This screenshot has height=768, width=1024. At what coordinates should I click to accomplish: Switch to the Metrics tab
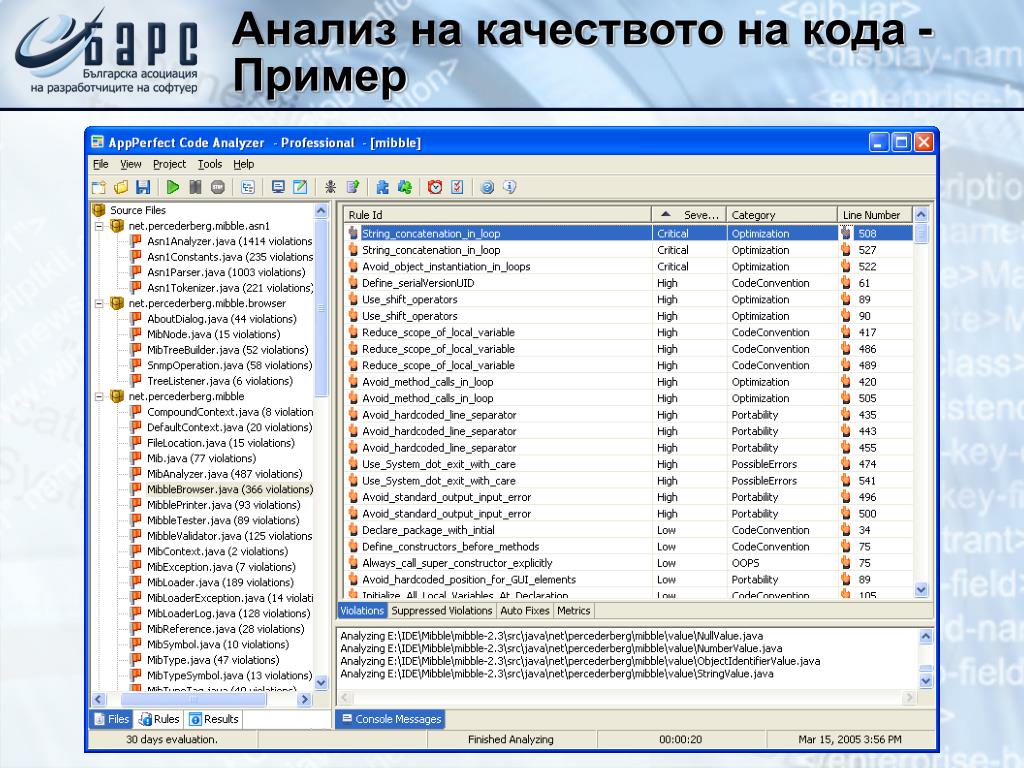point(573,611)
